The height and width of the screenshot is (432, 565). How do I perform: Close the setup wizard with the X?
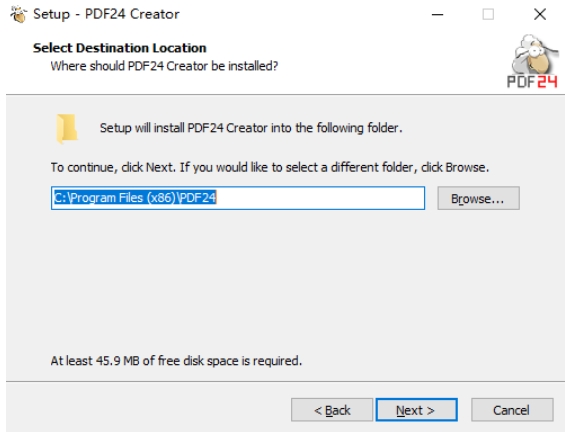[540, 14]
